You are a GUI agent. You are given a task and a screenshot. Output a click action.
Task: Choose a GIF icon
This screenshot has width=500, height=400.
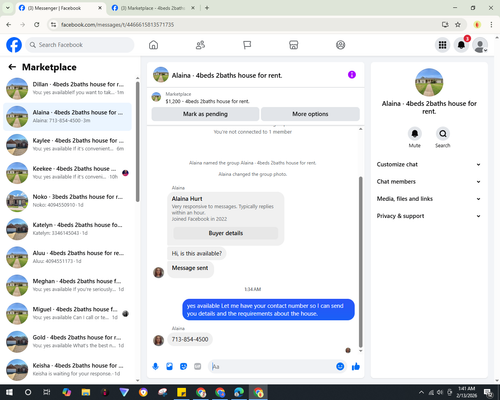pyautogui.click(x=198, y=367)
